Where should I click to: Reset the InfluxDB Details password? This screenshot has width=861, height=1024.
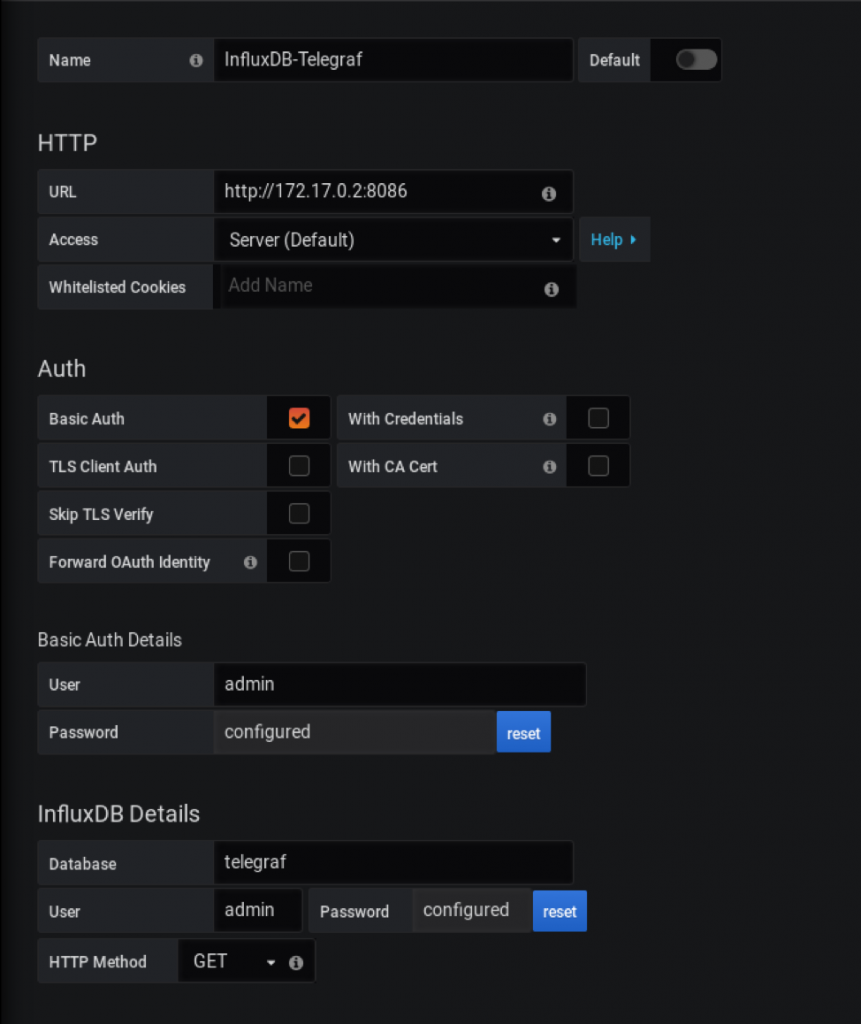tap(559, 911)
